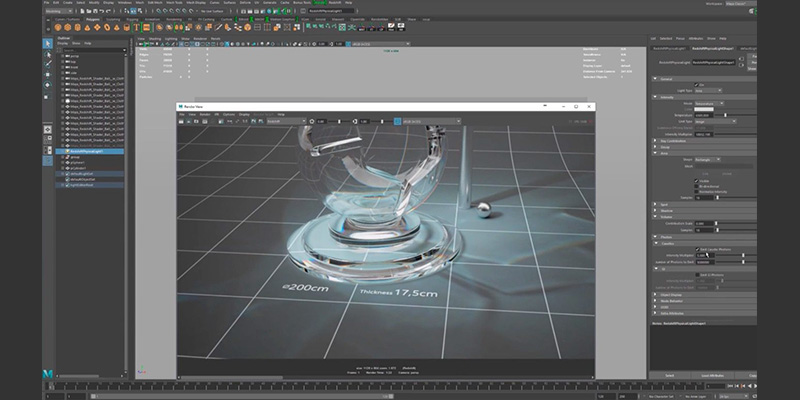Click the Number of Photons to Emit field
800x400 pixels.
pos(705,262)
